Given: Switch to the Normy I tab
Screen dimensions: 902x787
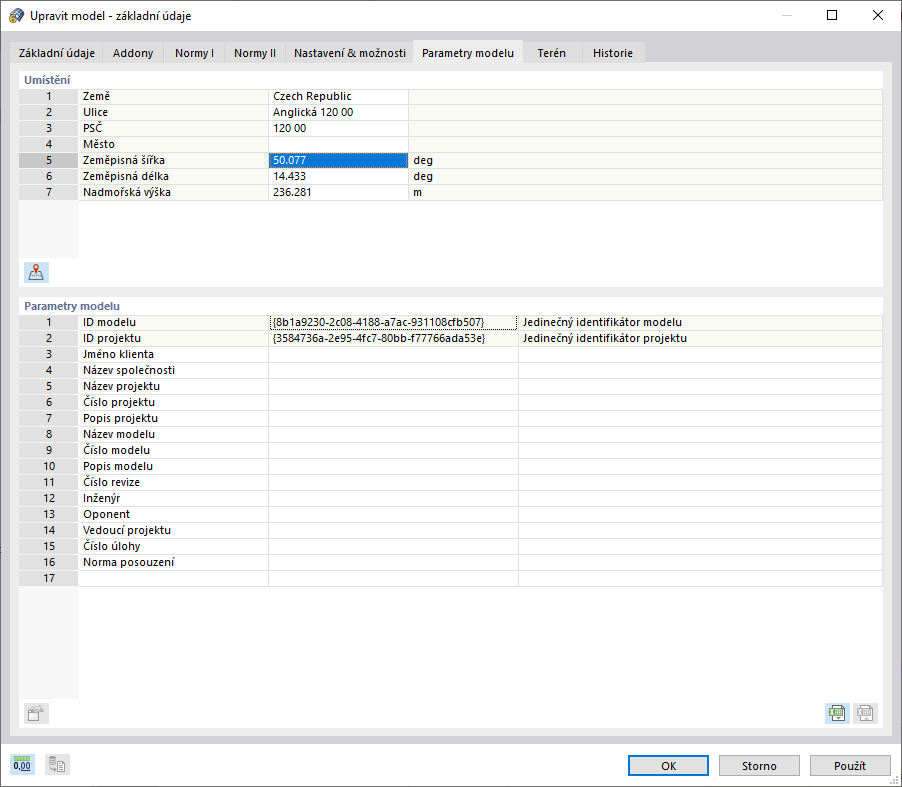Looking at the screenshot, I should coord(194,53).
